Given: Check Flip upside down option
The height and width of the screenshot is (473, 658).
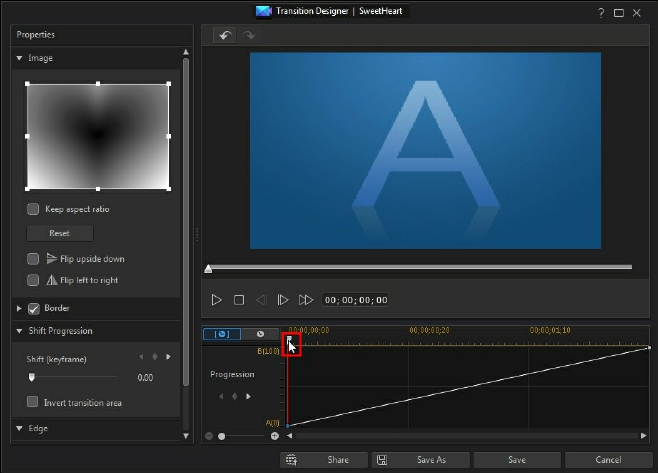Looking at the screenshot, I should coord(33,259).
